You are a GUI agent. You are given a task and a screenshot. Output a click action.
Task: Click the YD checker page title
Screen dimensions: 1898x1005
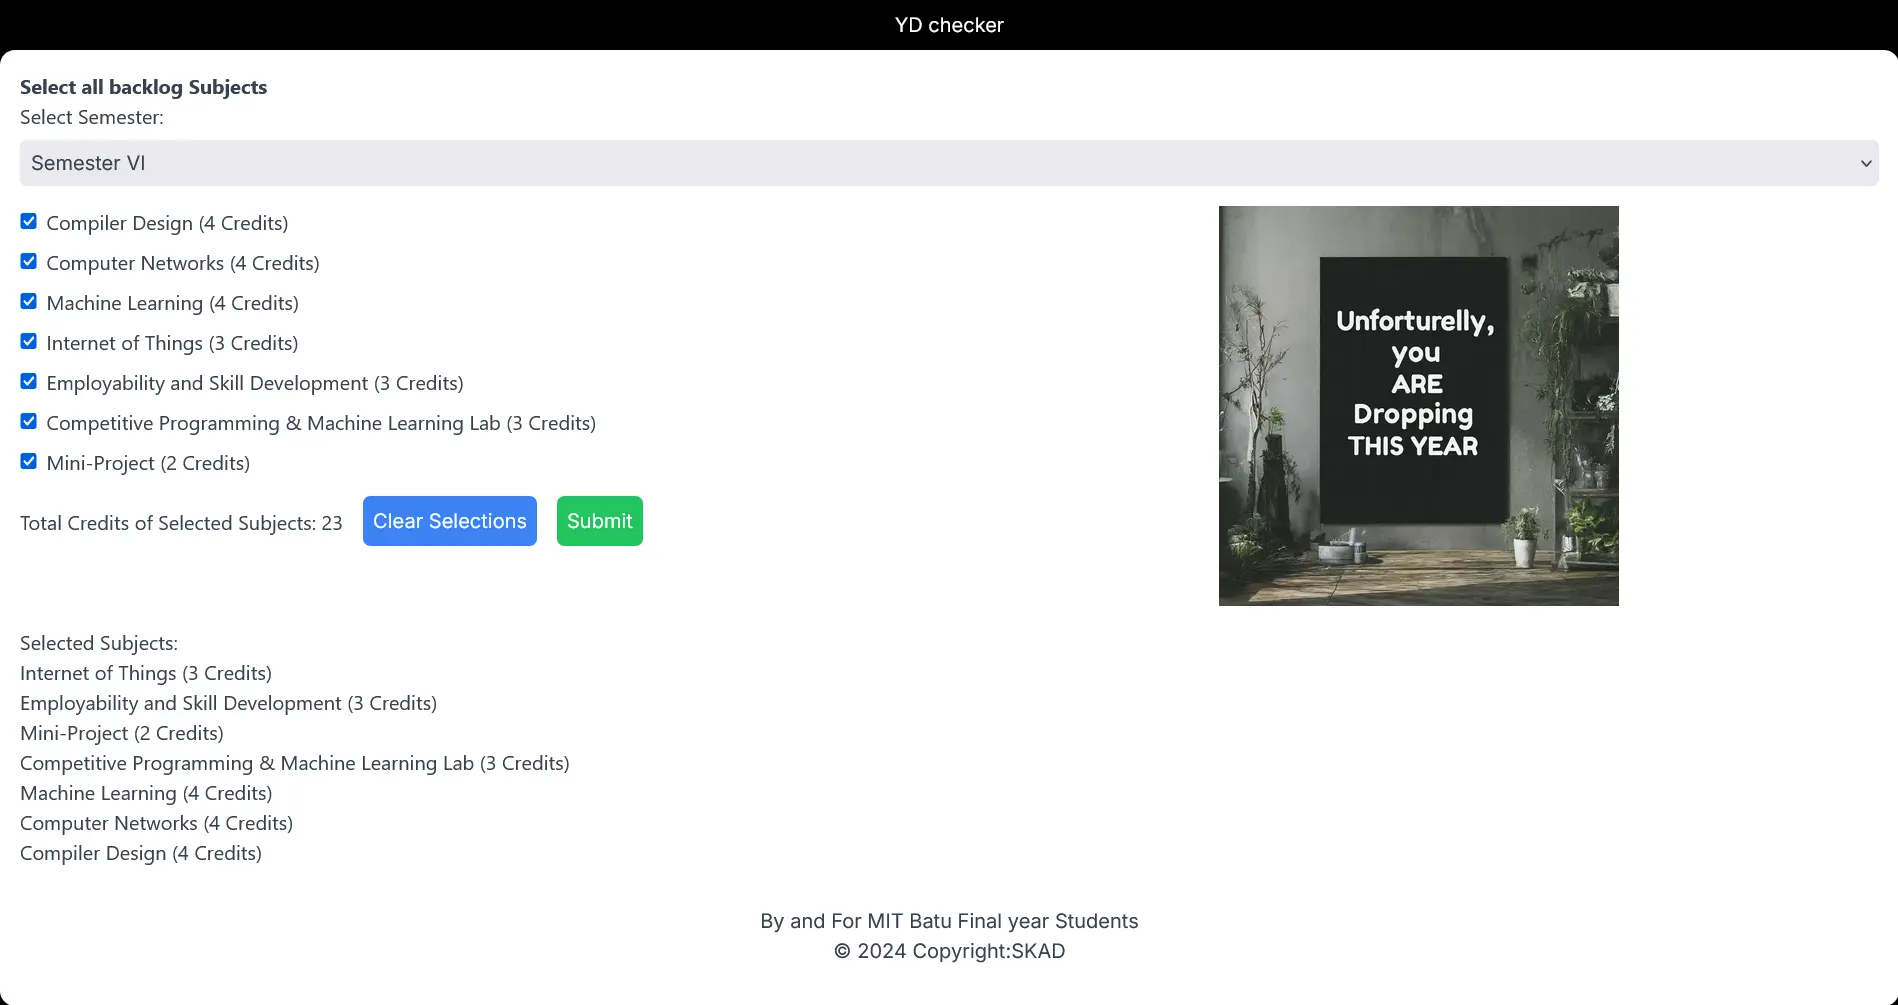click(948, 25)
